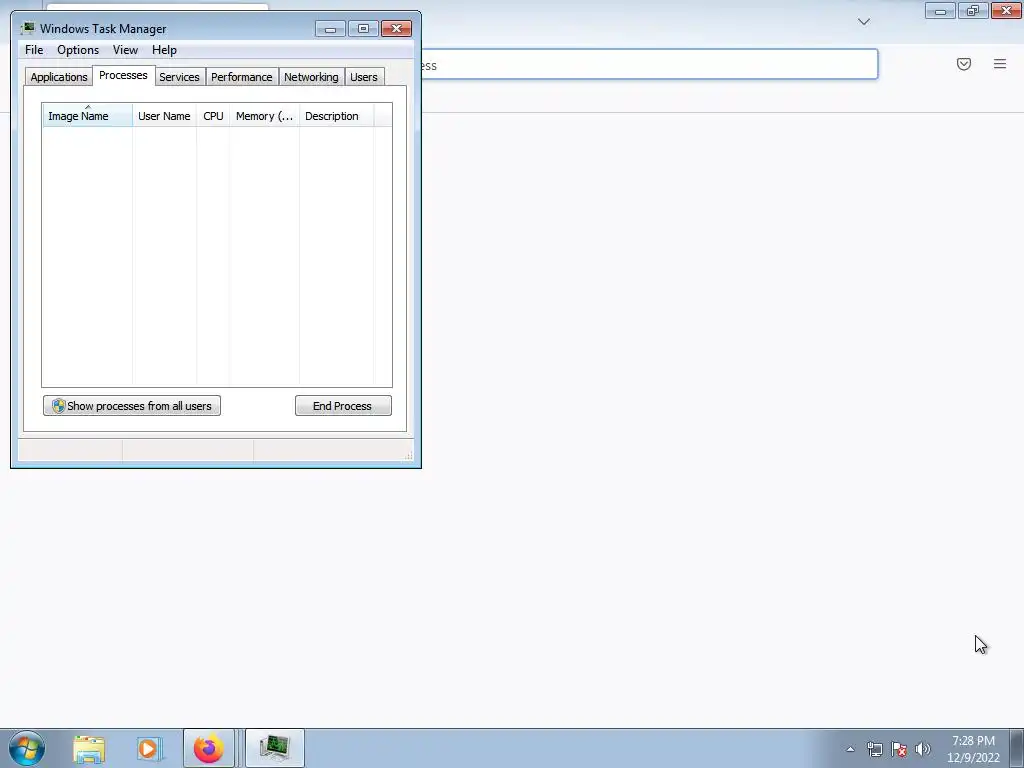The width and height of the screenshot is (1024, 768).
Task: Show hidden tray icons arrow
Action: coord(850,749)
